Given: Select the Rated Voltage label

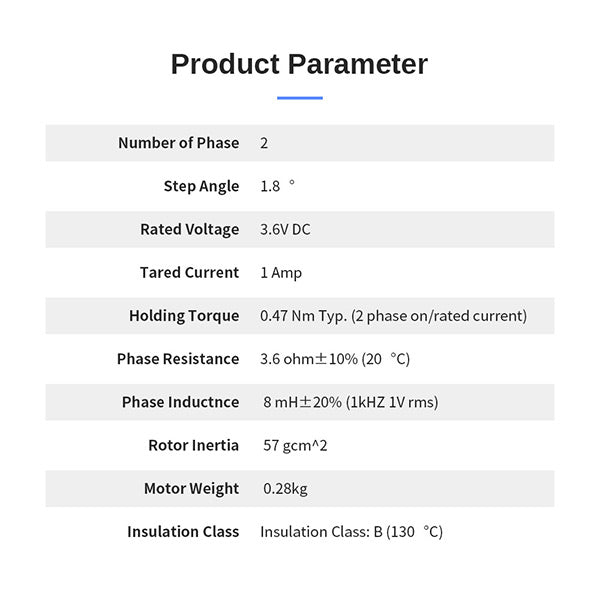Looking at the screenshot, I should (189, 229).
